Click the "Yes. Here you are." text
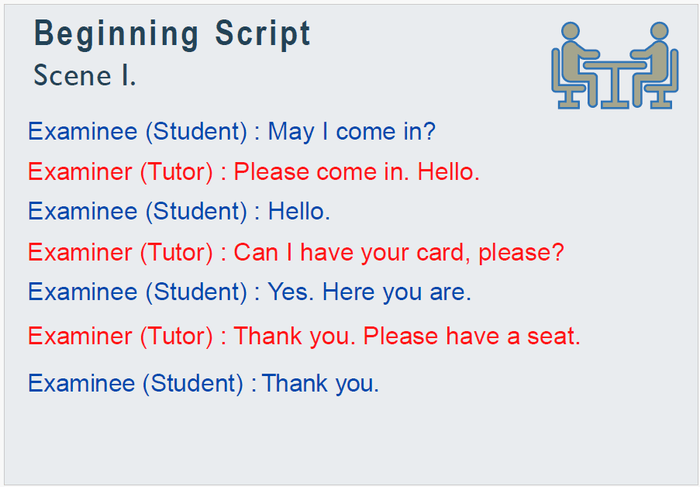700x487 pixels. pyautogui.click(x=369, y=292)
